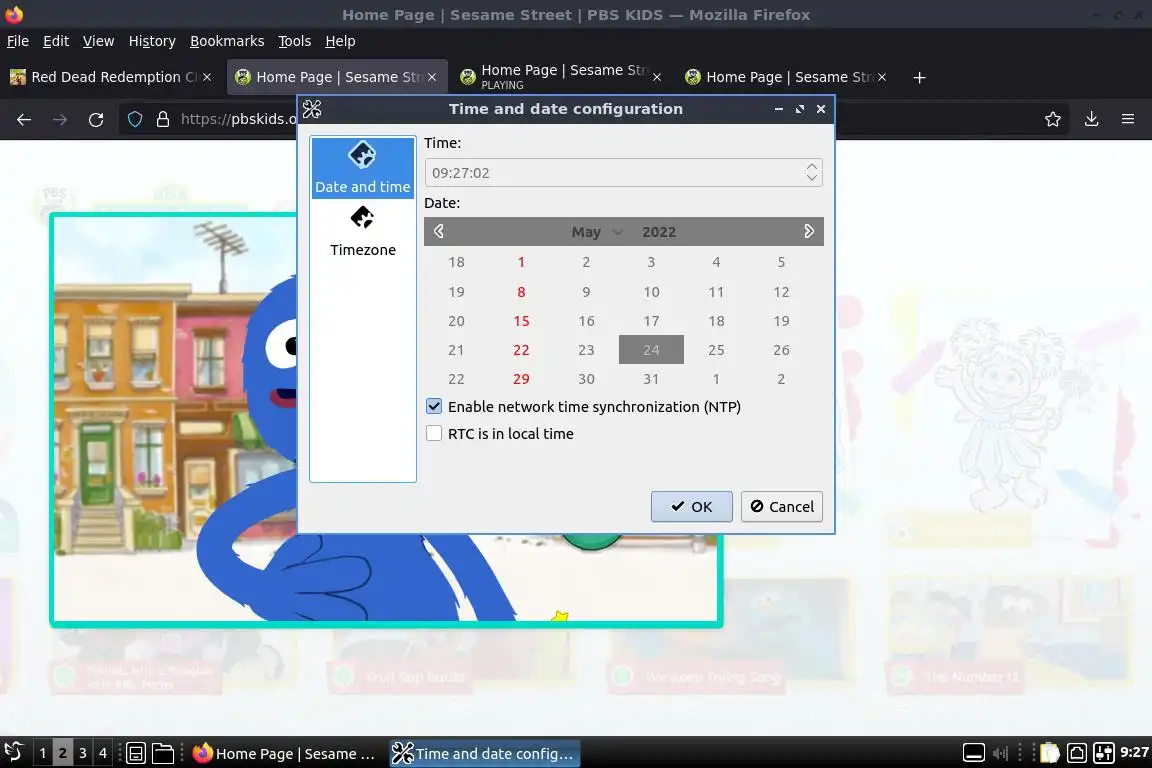This screenshot has width=1152, height=768.
Task: Go to next month in the calendar
Action: point(809,232)
